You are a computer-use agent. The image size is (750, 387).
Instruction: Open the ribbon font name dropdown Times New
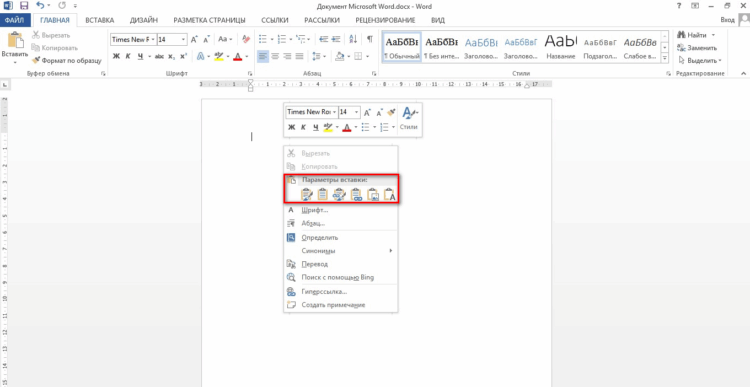[154, 40]
